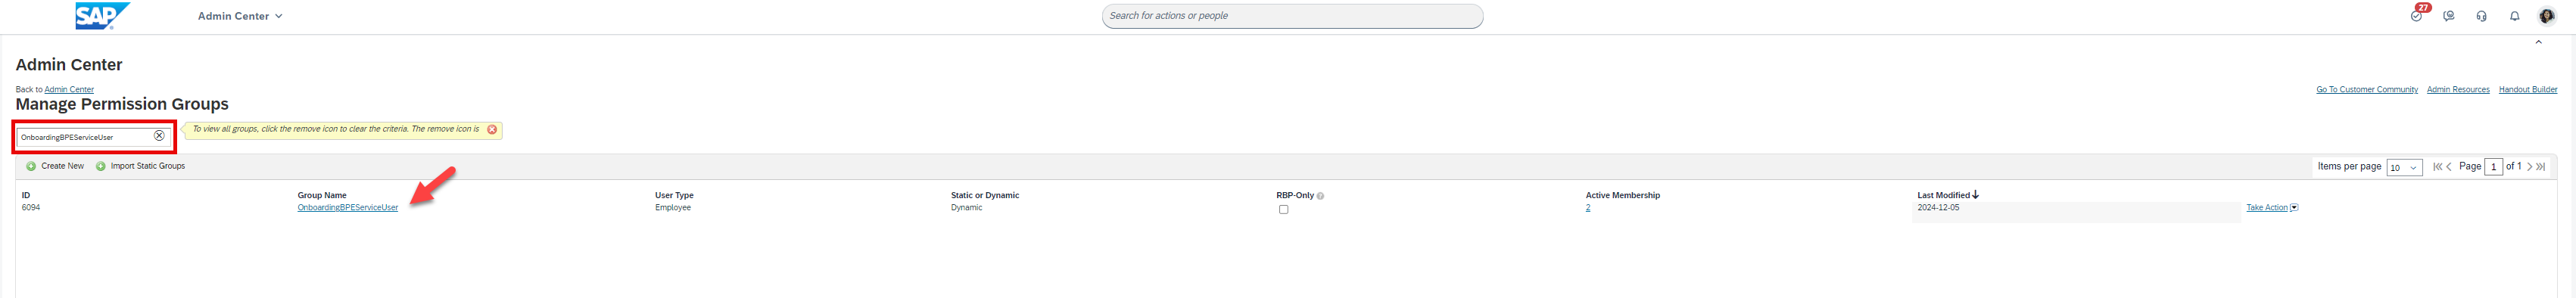Click the RBP-Only info icon
2576x298 pixels.
[x=1320, y=196]
